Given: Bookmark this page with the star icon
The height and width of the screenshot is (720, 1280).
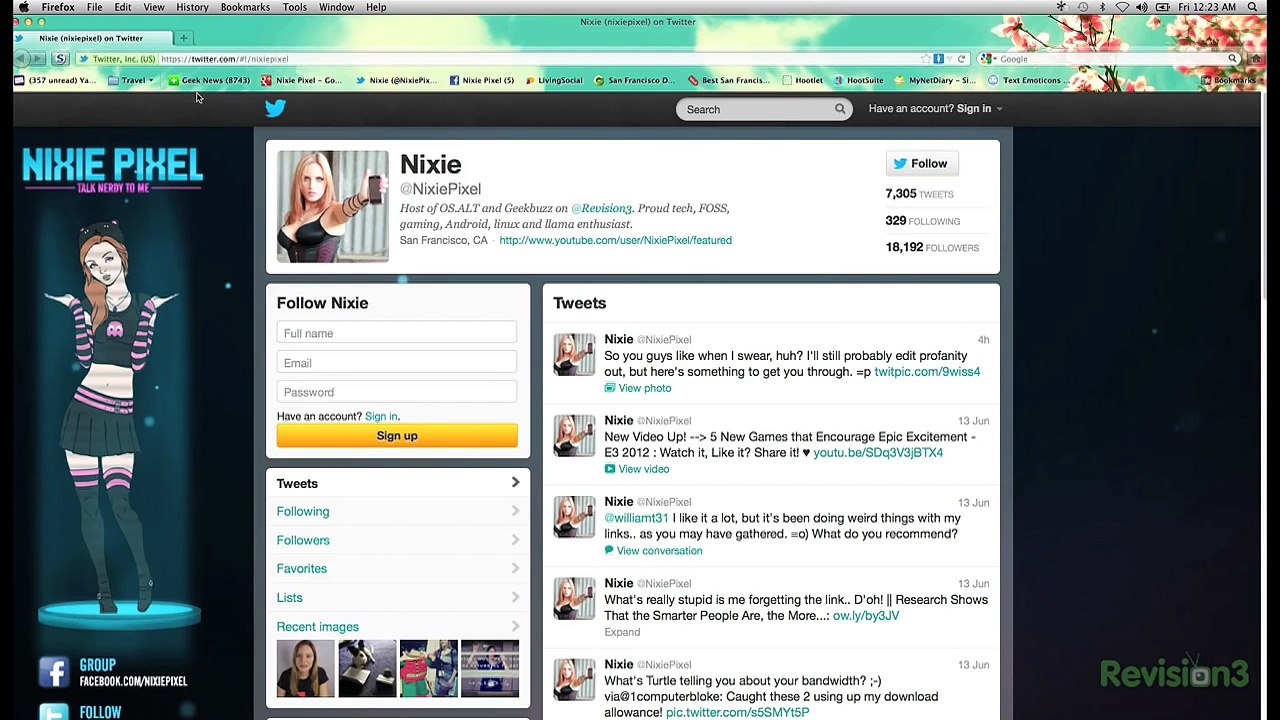Looking at the screenshot, I should click(925, 59).
